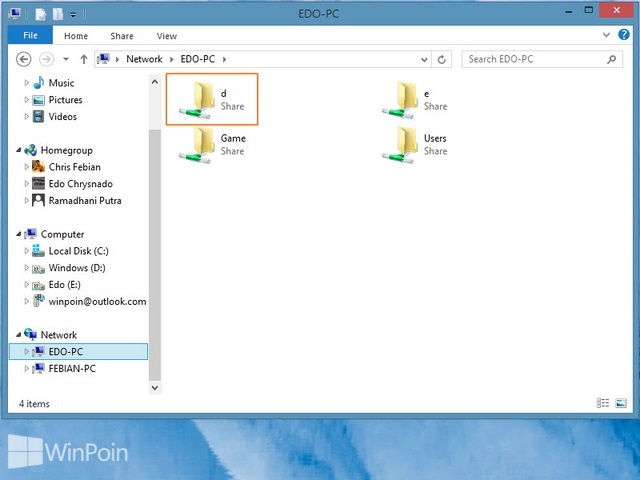Expand Local Disk (C:) tree node
The width and height of the screenshot is (640, 480).
coord(27,251)
